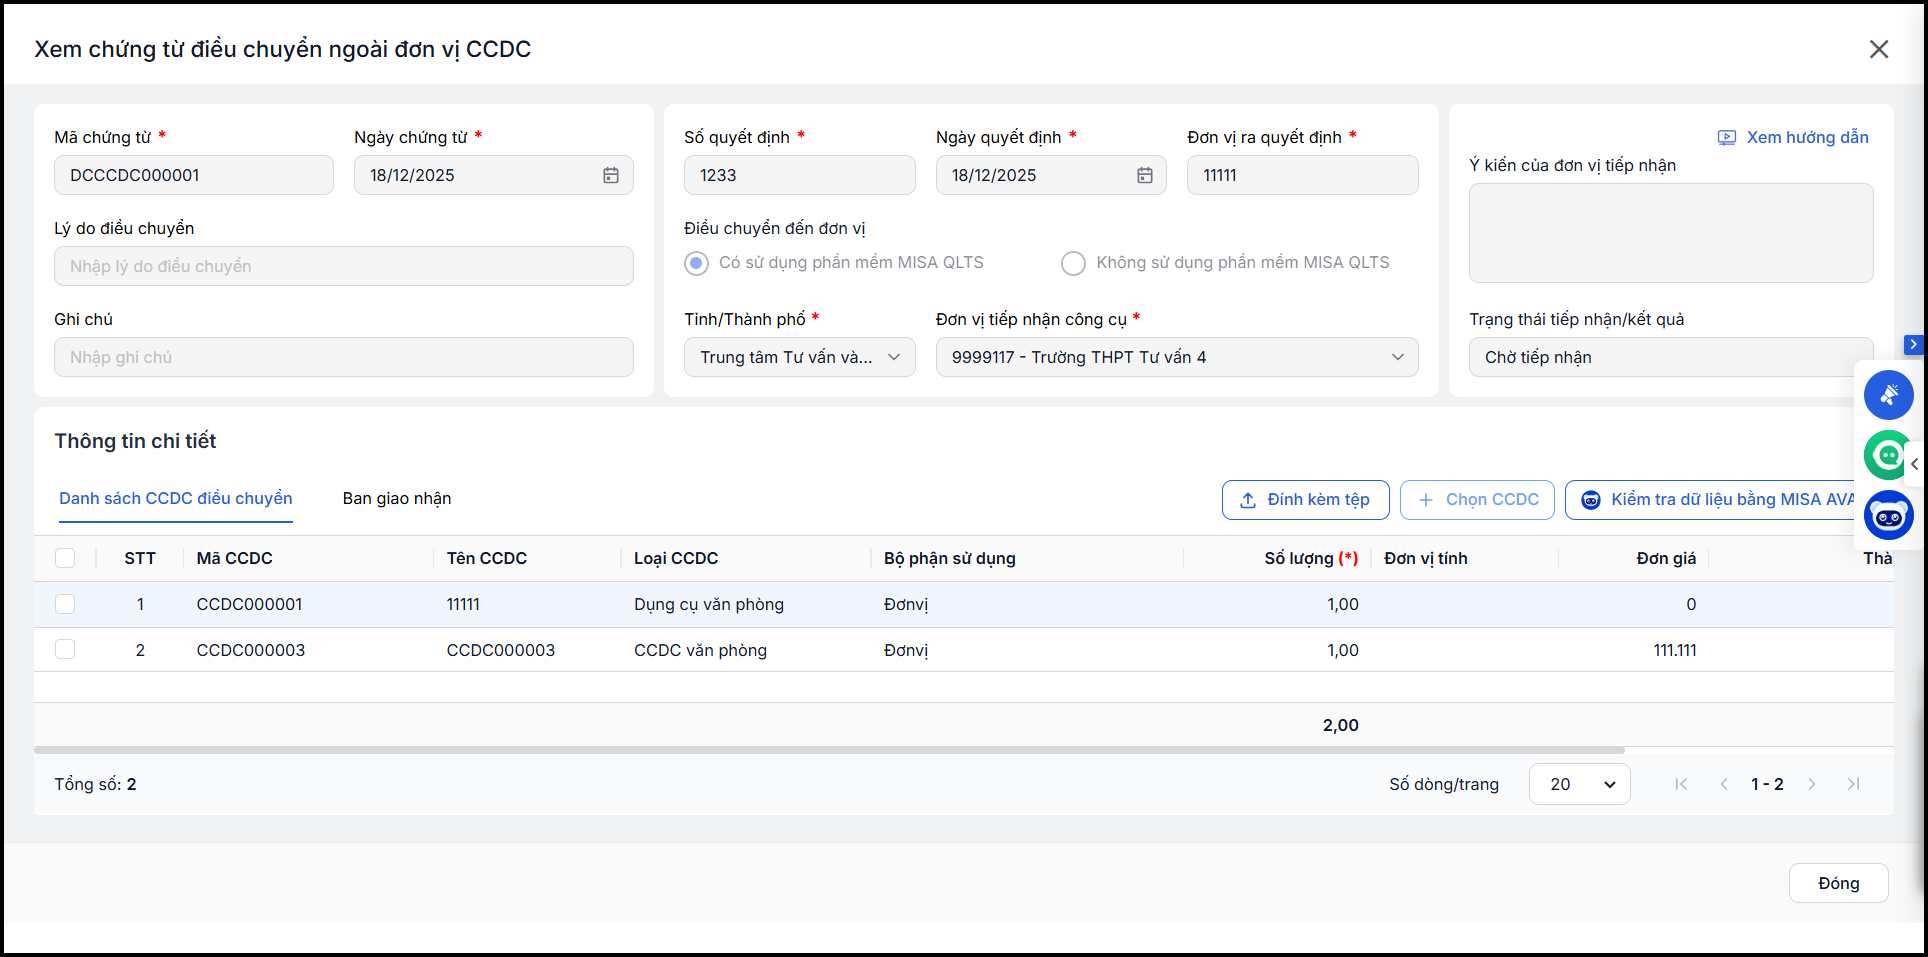Select Không sử dụng phần mềm MISA QLTS radio
The height and width of the screenshot is (957, 1928).
1073,263
